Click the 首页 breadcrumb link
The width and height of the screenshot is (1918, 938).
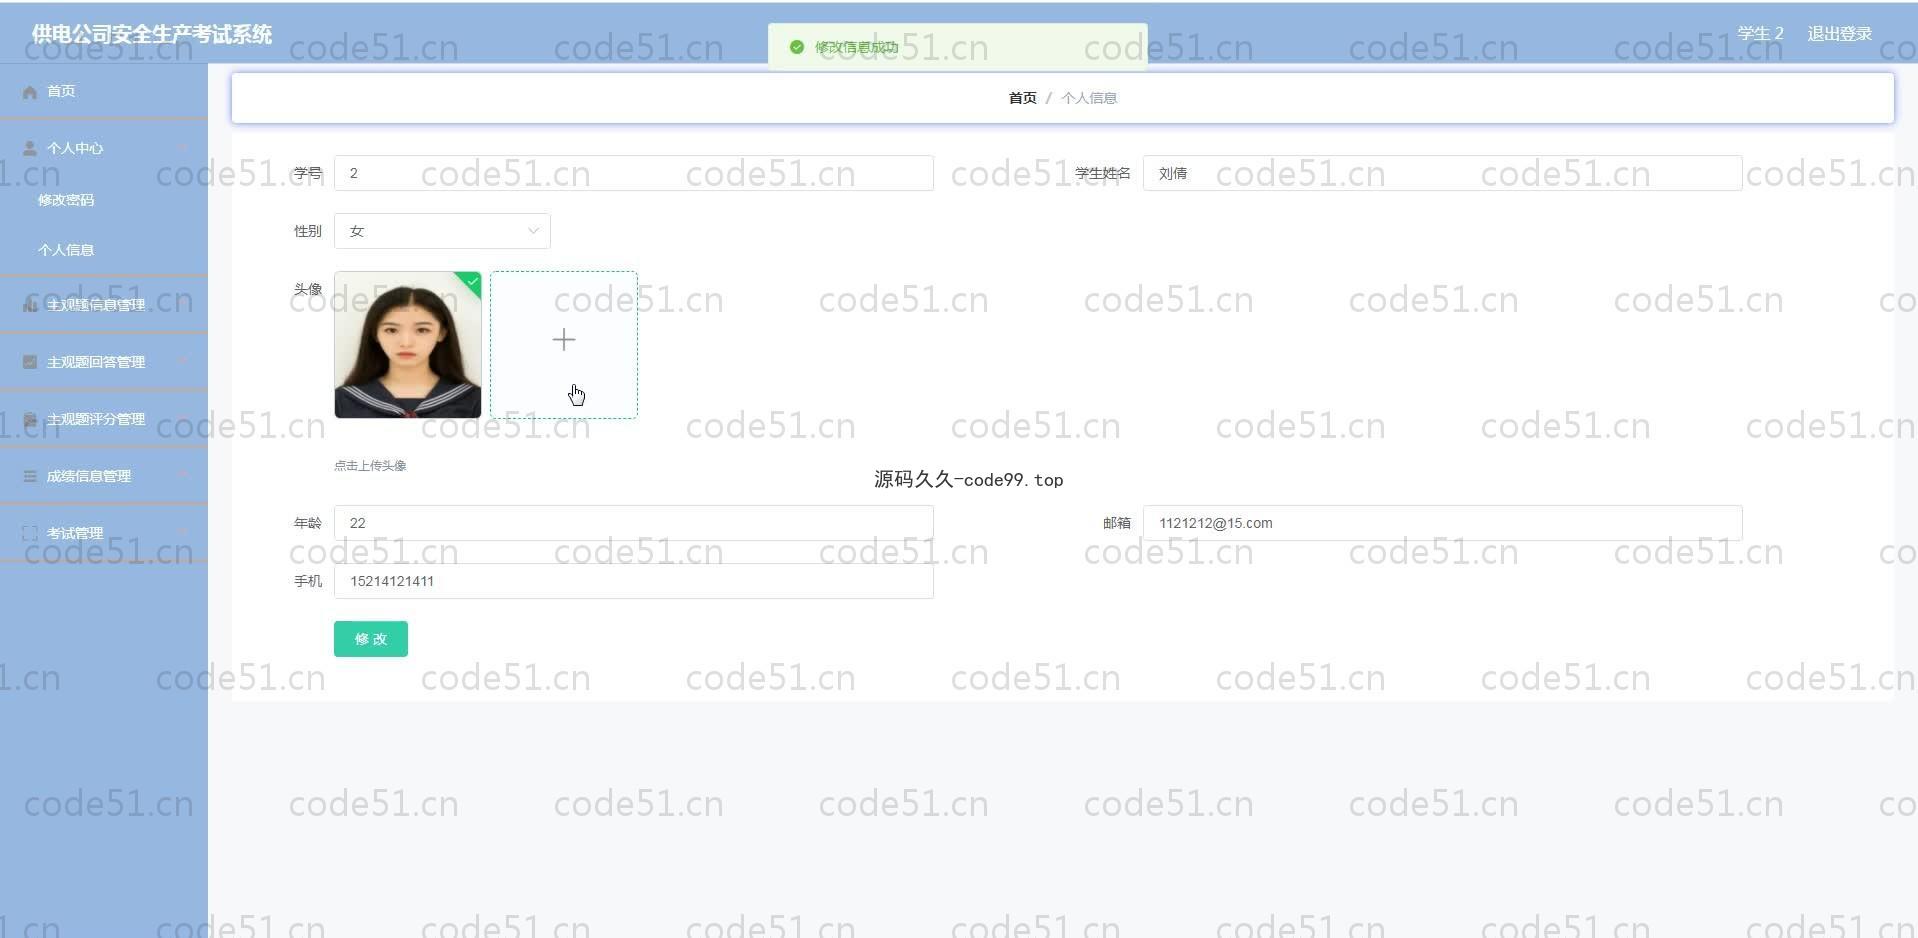(x=1022, y=98)
